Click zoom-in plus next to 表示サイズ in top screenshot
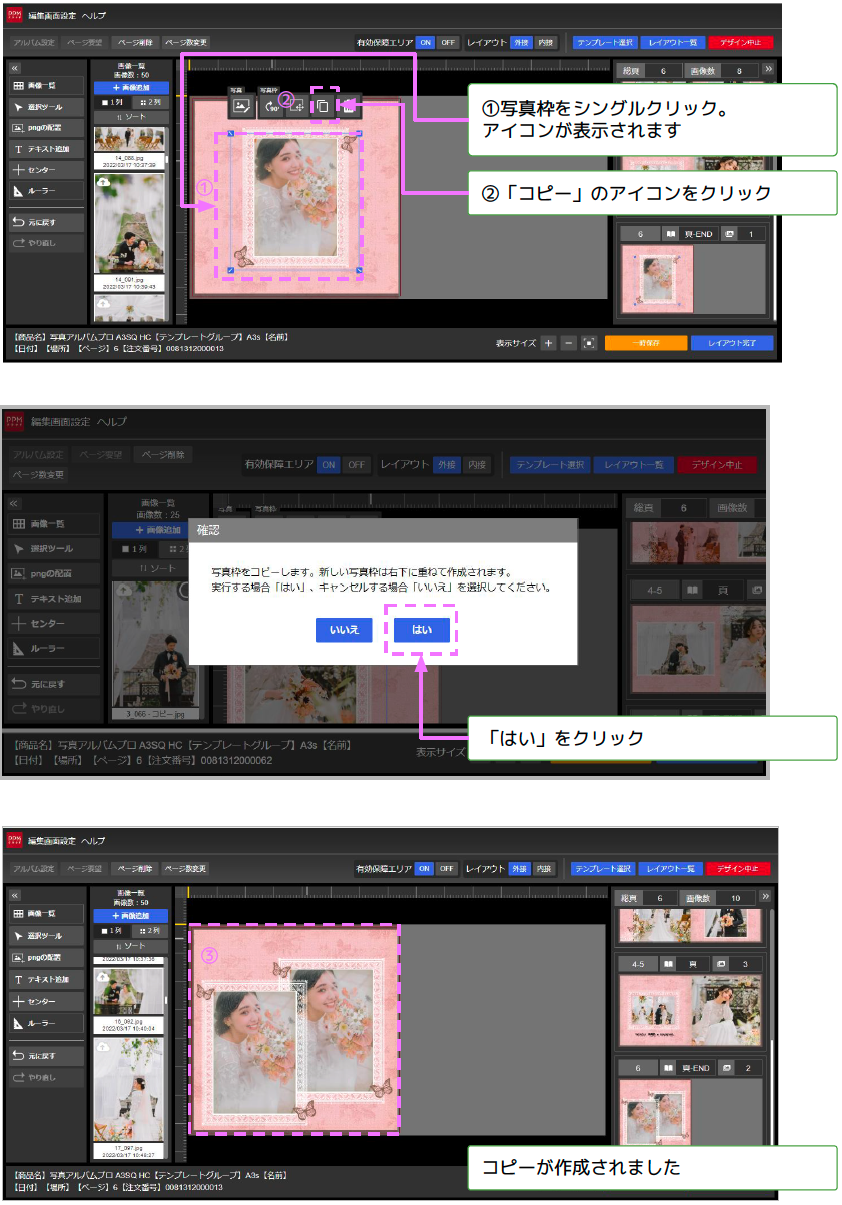The width and height of the screenshot is (842, 1205). click(x=548, y=343)
